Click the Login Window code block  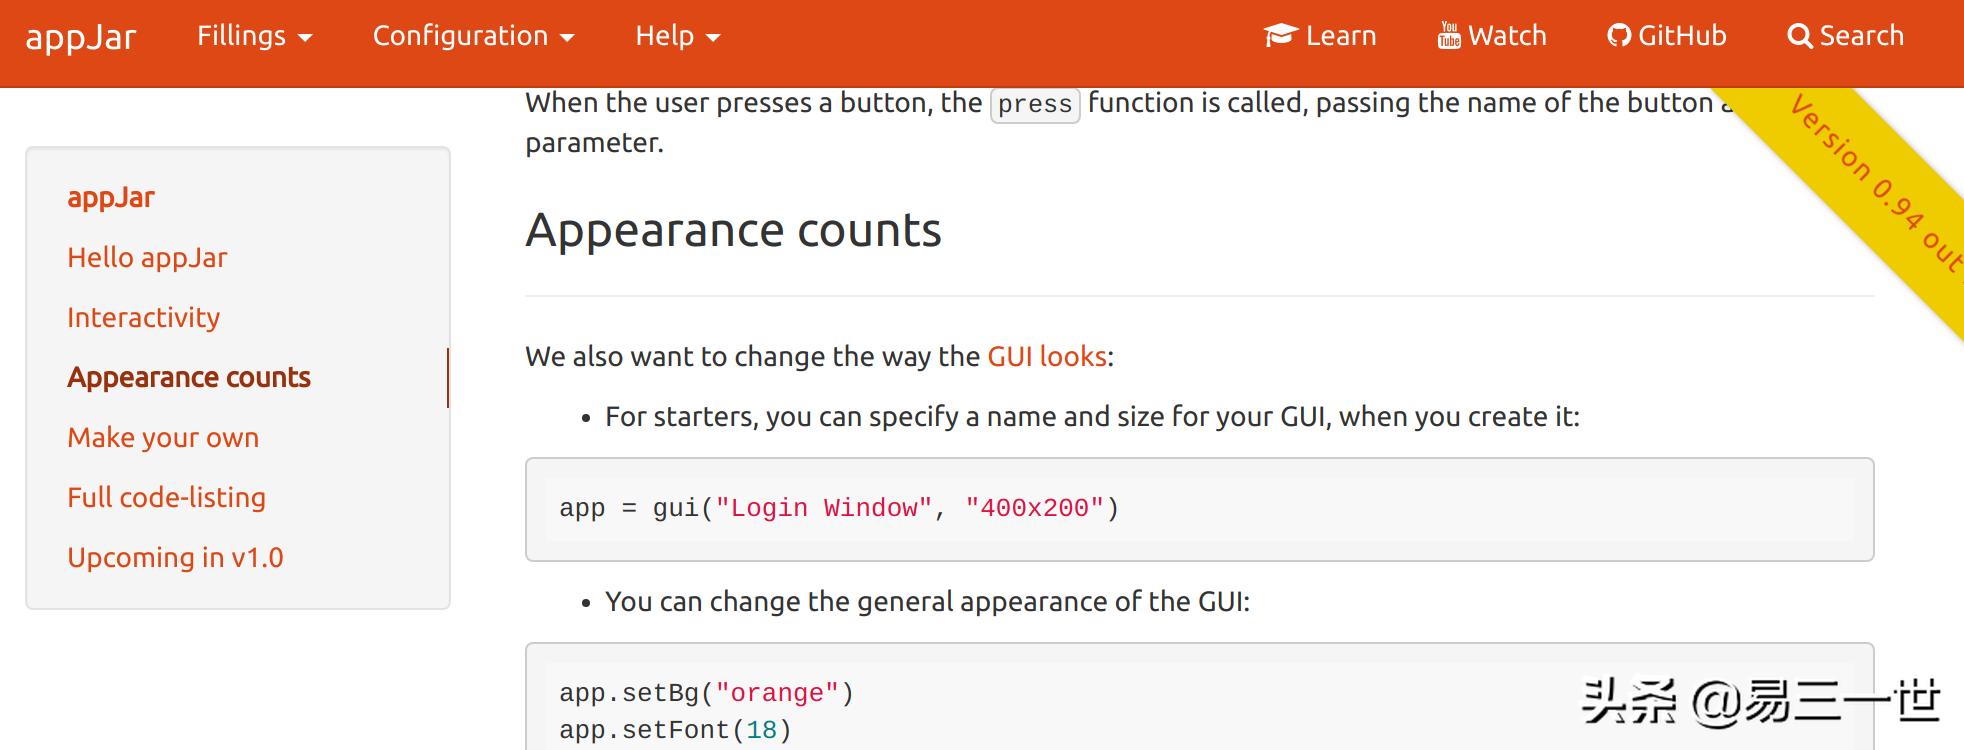pos(1198,509)
